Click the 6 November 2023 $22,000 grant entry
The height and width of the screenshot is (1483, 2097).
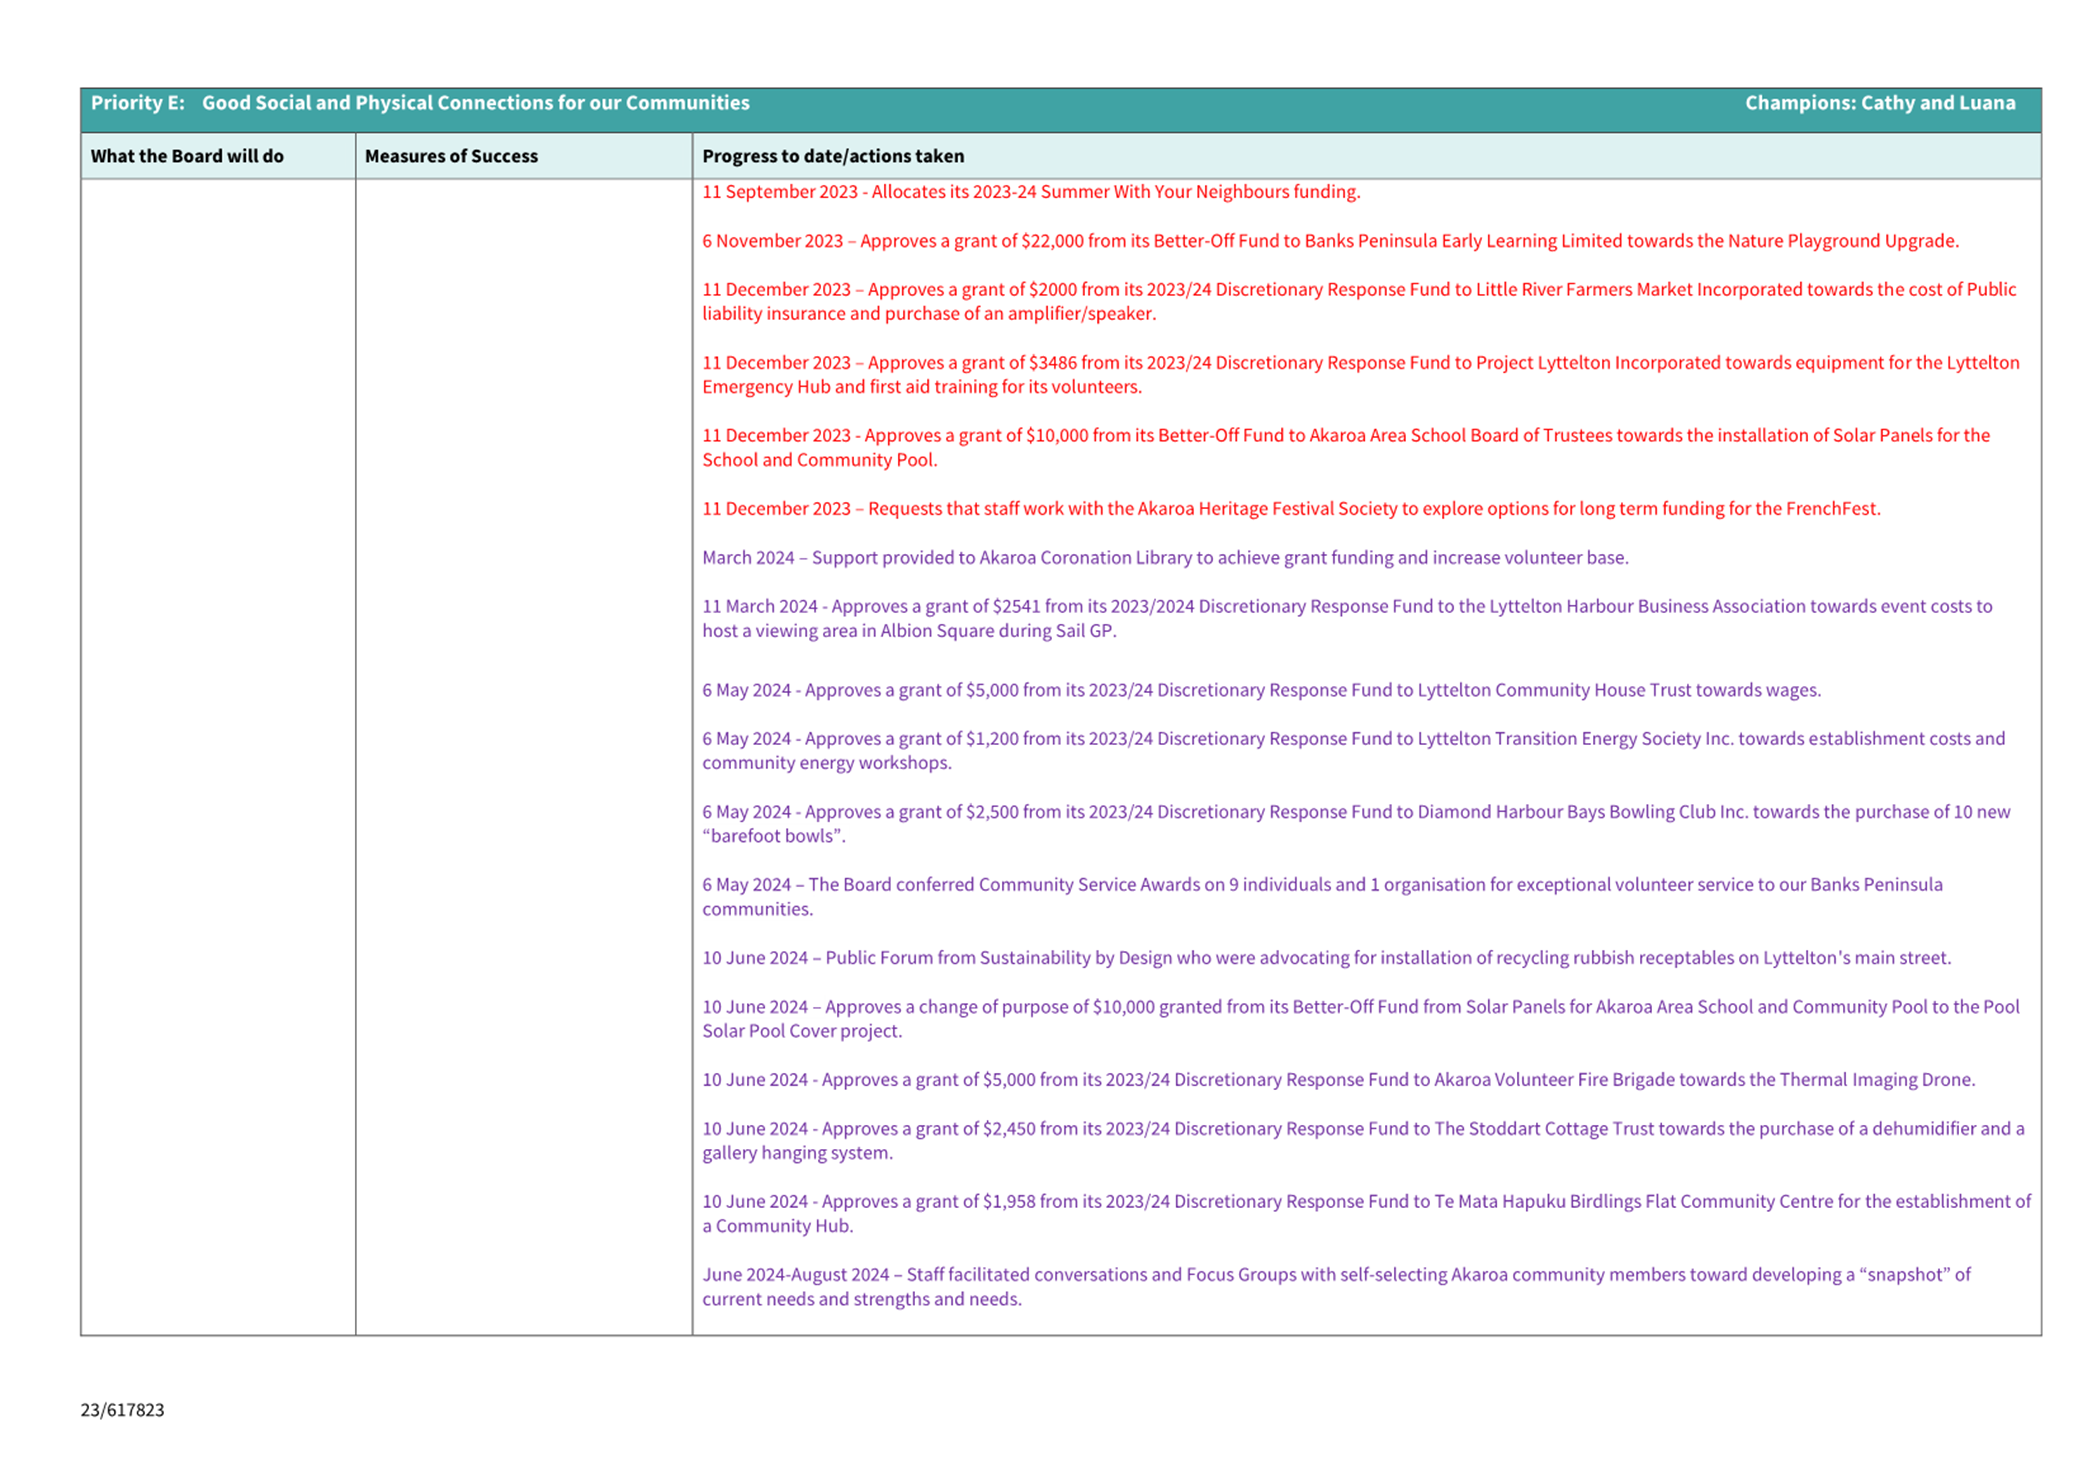point(1329,241)
